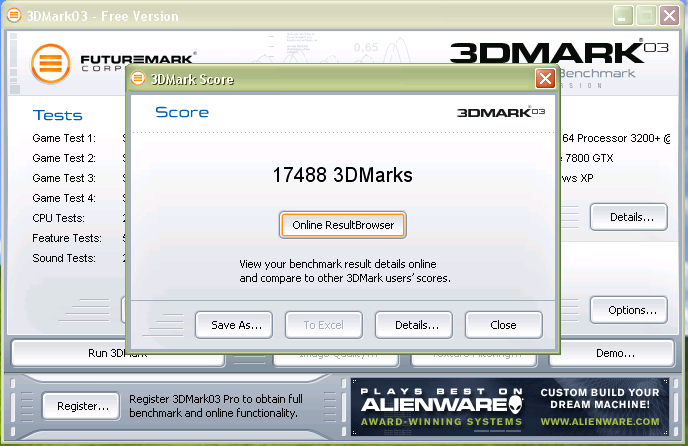
Task: Click the Game Test 4 label
Action: point(64,198)
